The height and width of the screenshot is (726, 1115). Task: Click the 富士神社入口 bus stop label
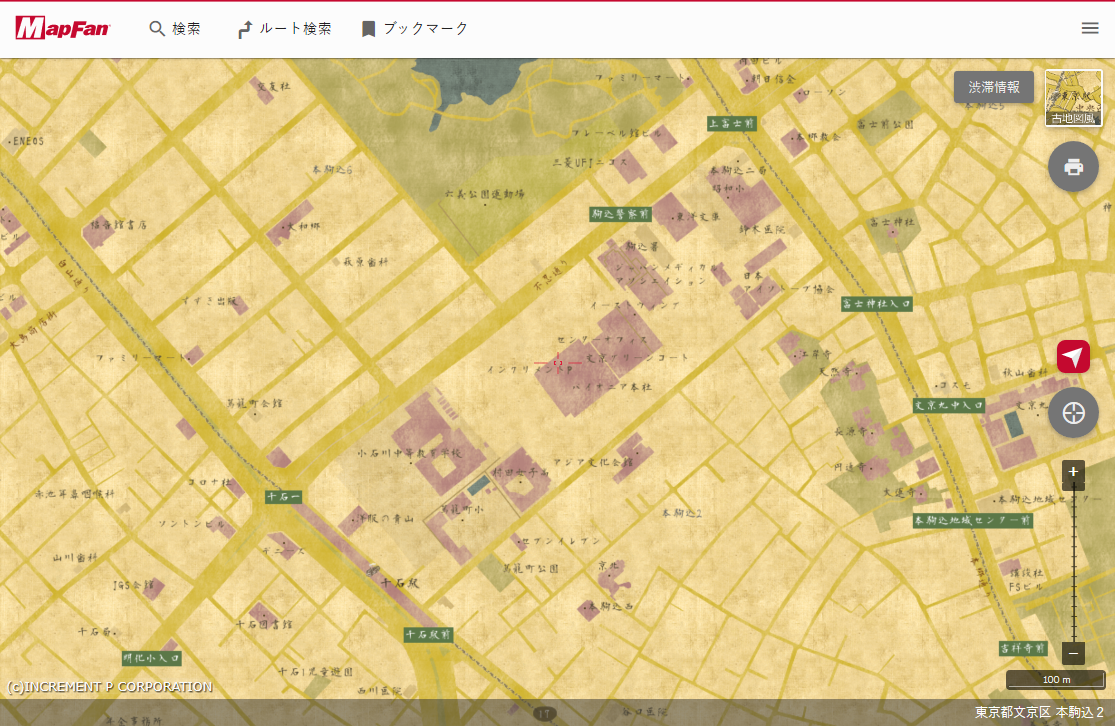pos(876,304)
